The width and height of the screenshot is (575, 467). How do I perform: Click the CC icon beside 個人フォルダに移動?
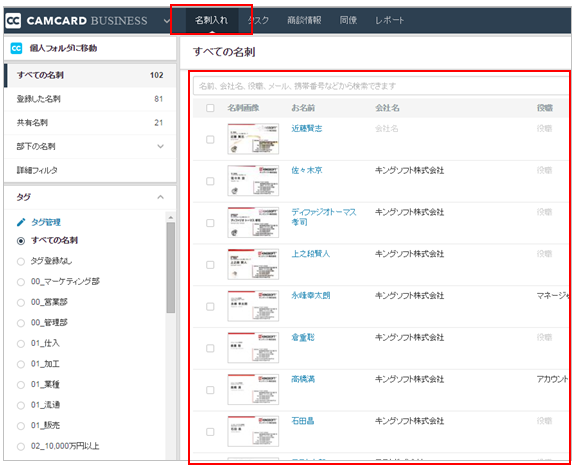16,48
